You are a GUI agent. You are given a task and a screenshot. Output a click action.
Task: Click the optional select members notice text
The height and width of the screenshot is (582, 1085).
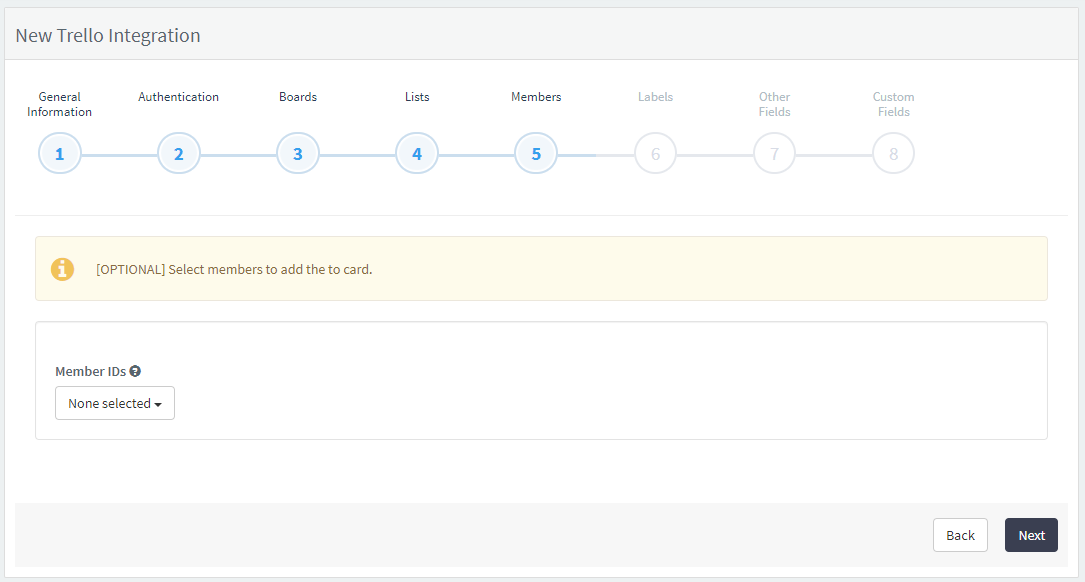tap(234, 269)
